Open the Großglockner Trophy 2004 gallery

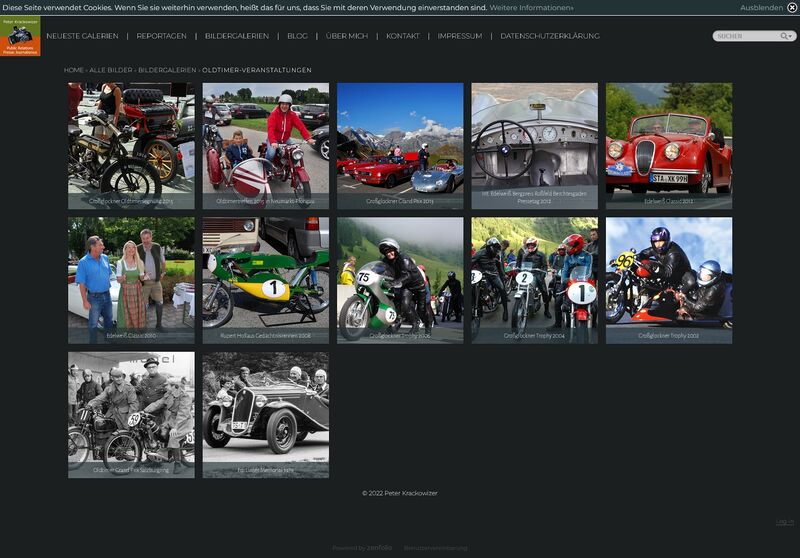tap(535, 280)
